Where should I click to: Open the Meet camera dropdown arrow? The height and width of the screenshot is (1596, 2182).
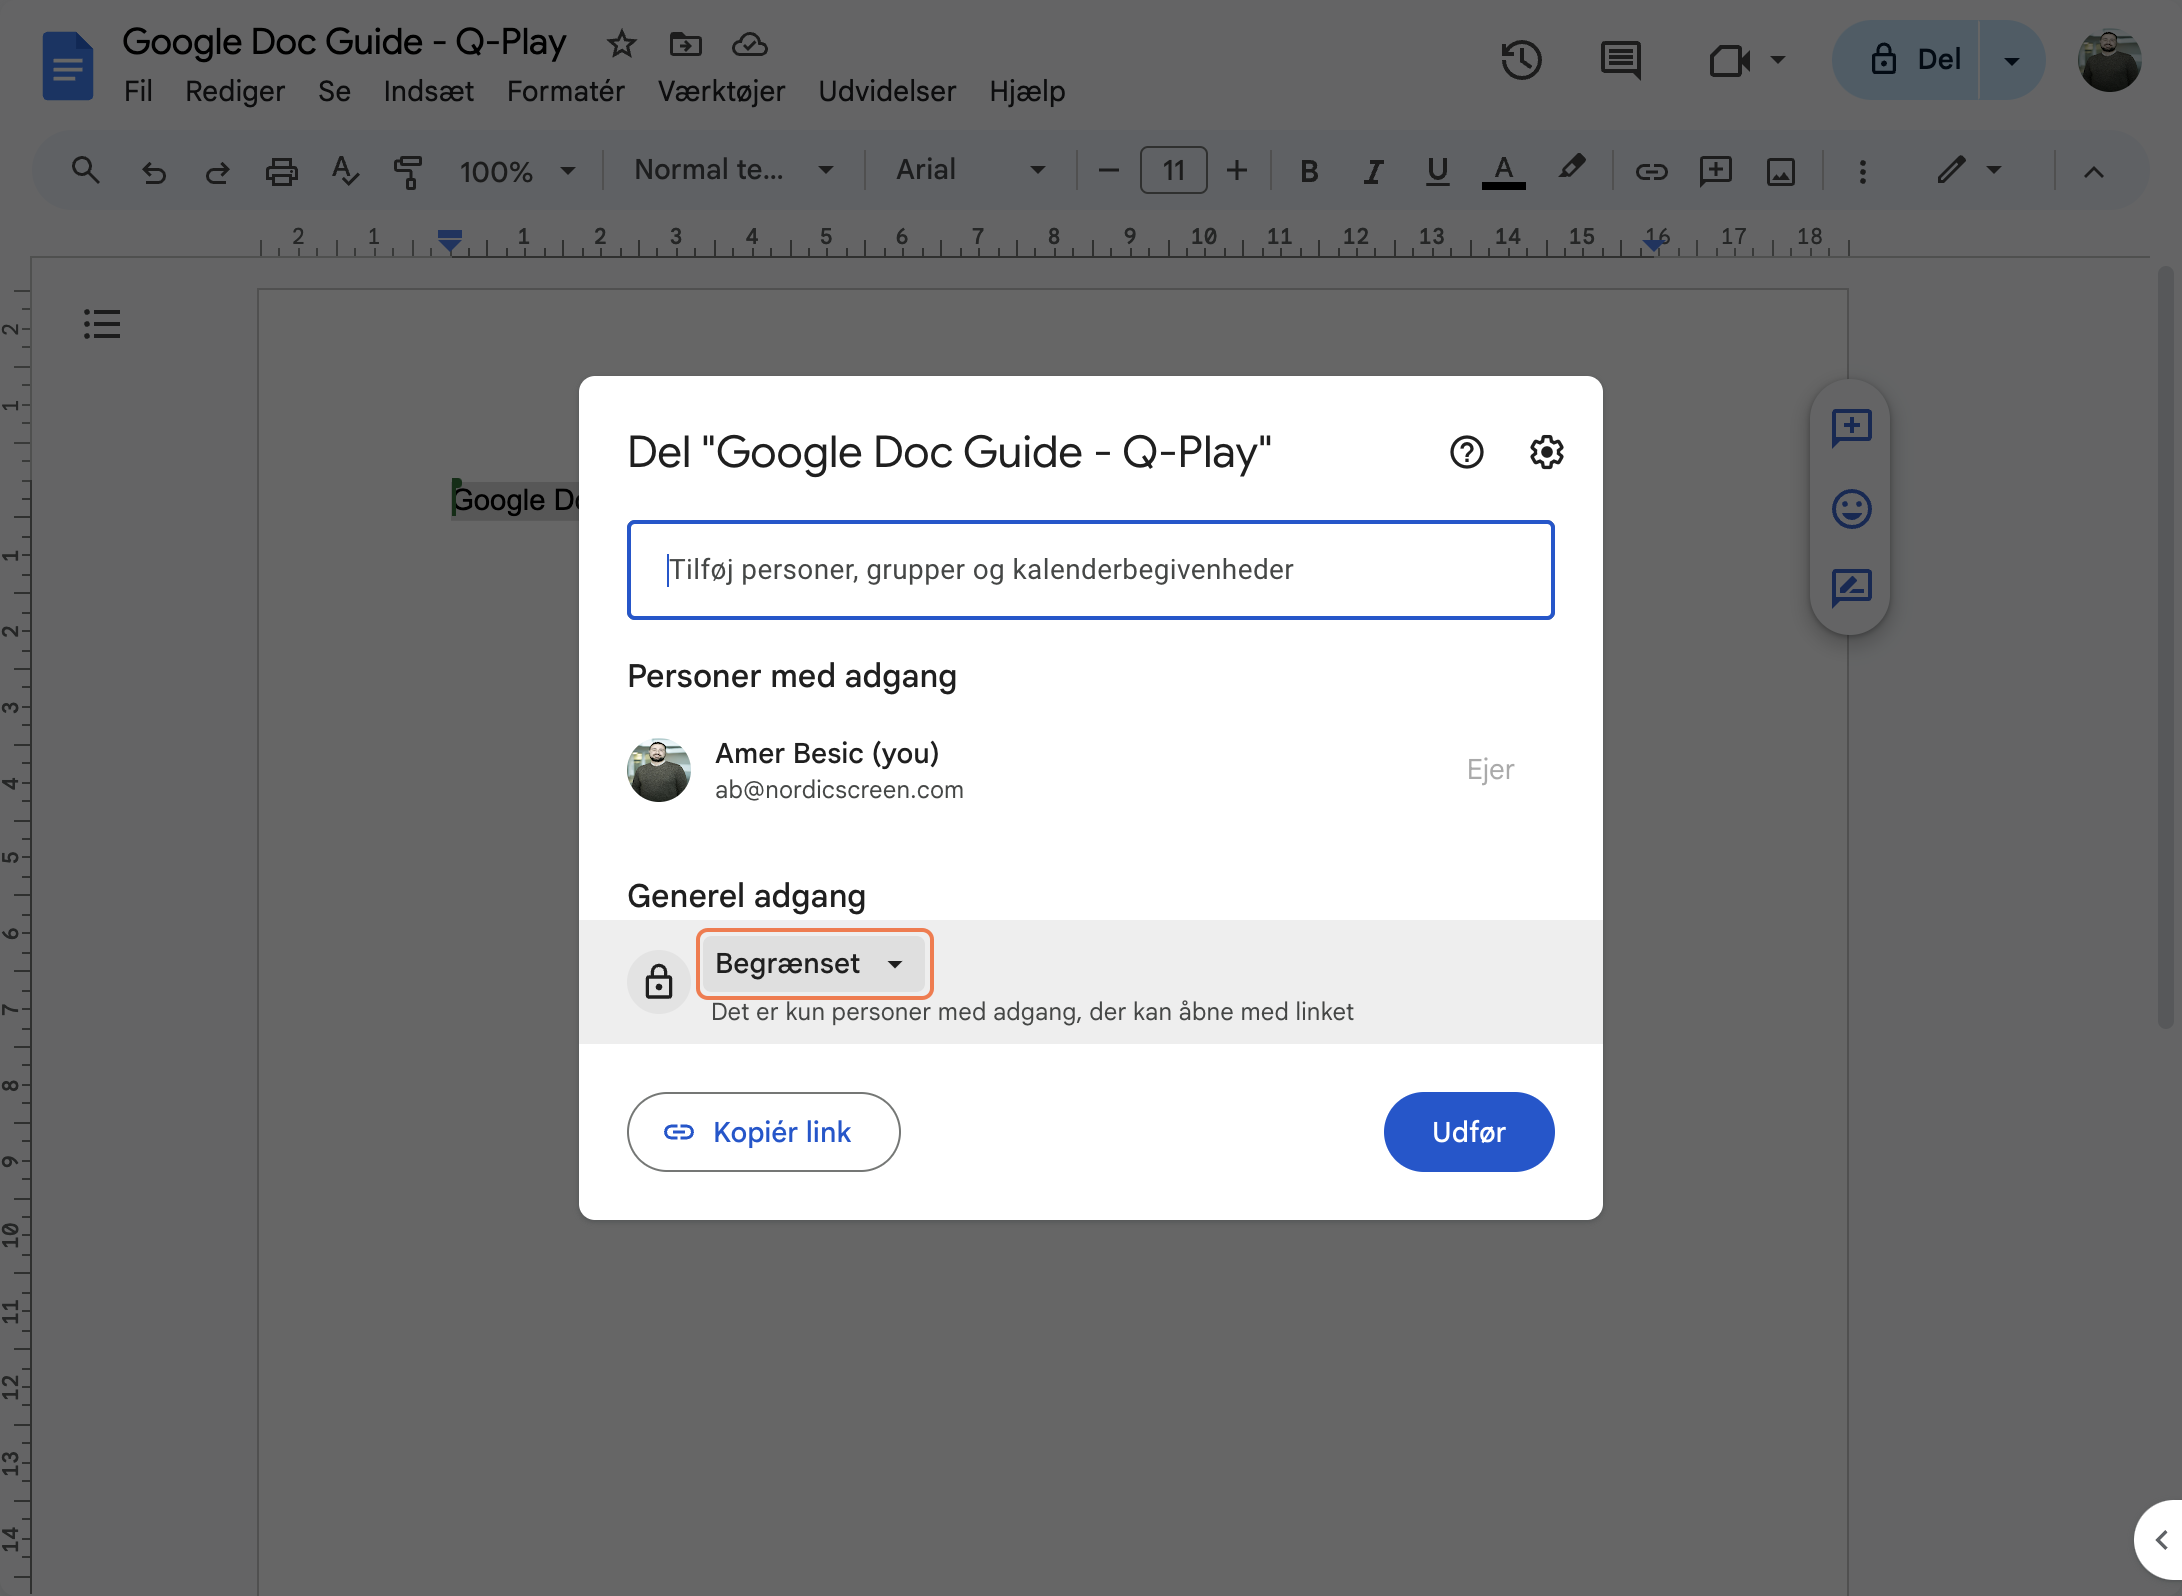click(x=1777, y=60)
